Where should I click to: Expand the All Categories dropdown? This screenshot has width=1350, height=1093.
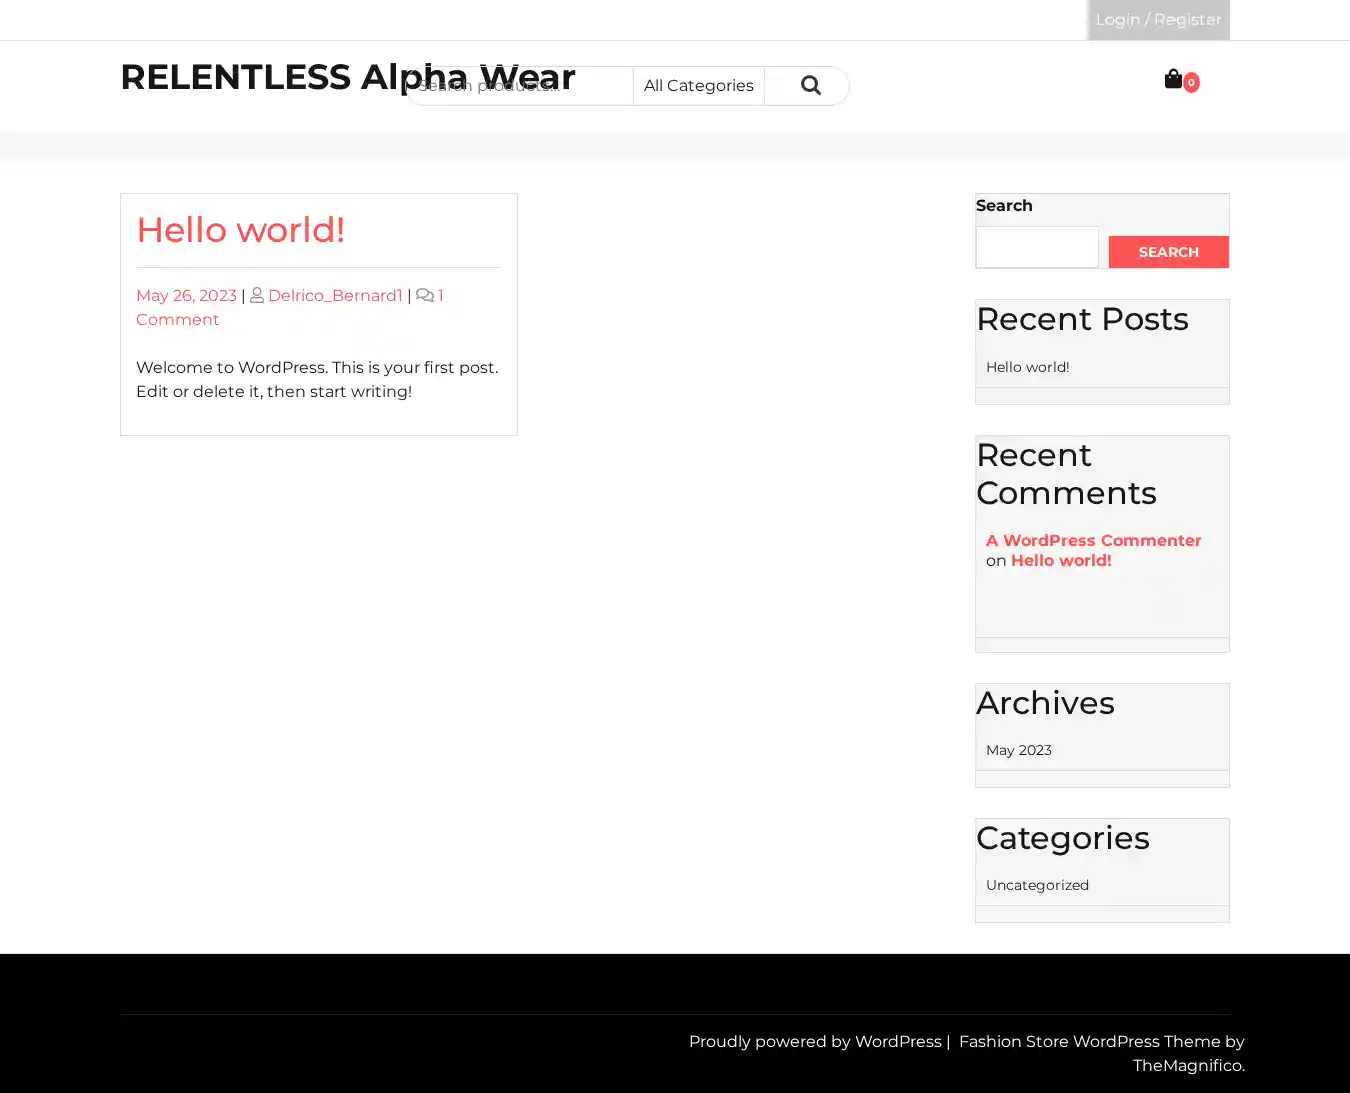tap(698, 86)
